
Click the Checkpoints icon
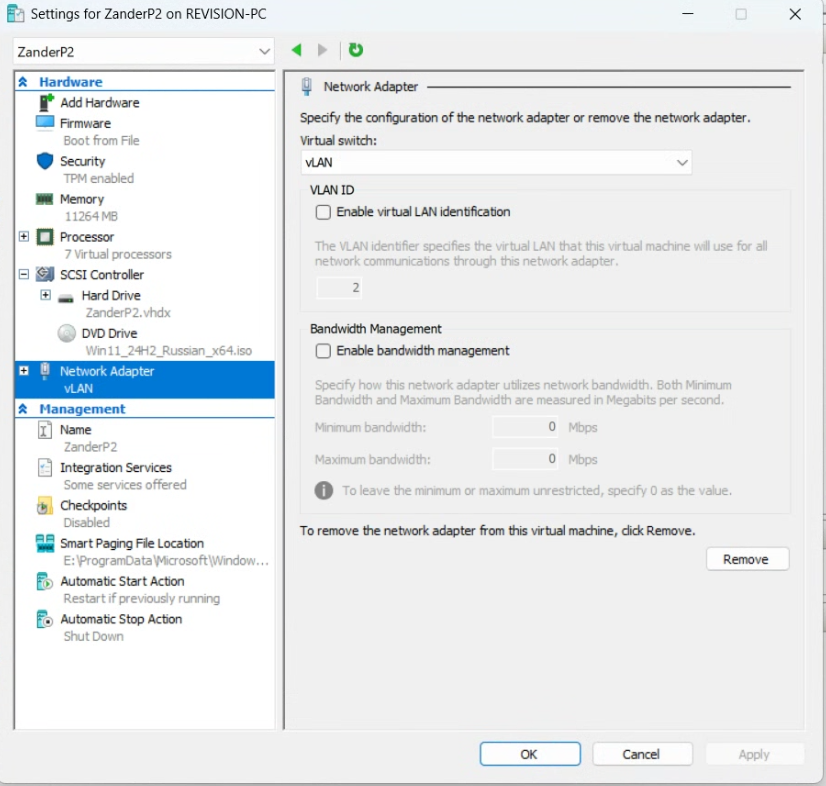45,506
